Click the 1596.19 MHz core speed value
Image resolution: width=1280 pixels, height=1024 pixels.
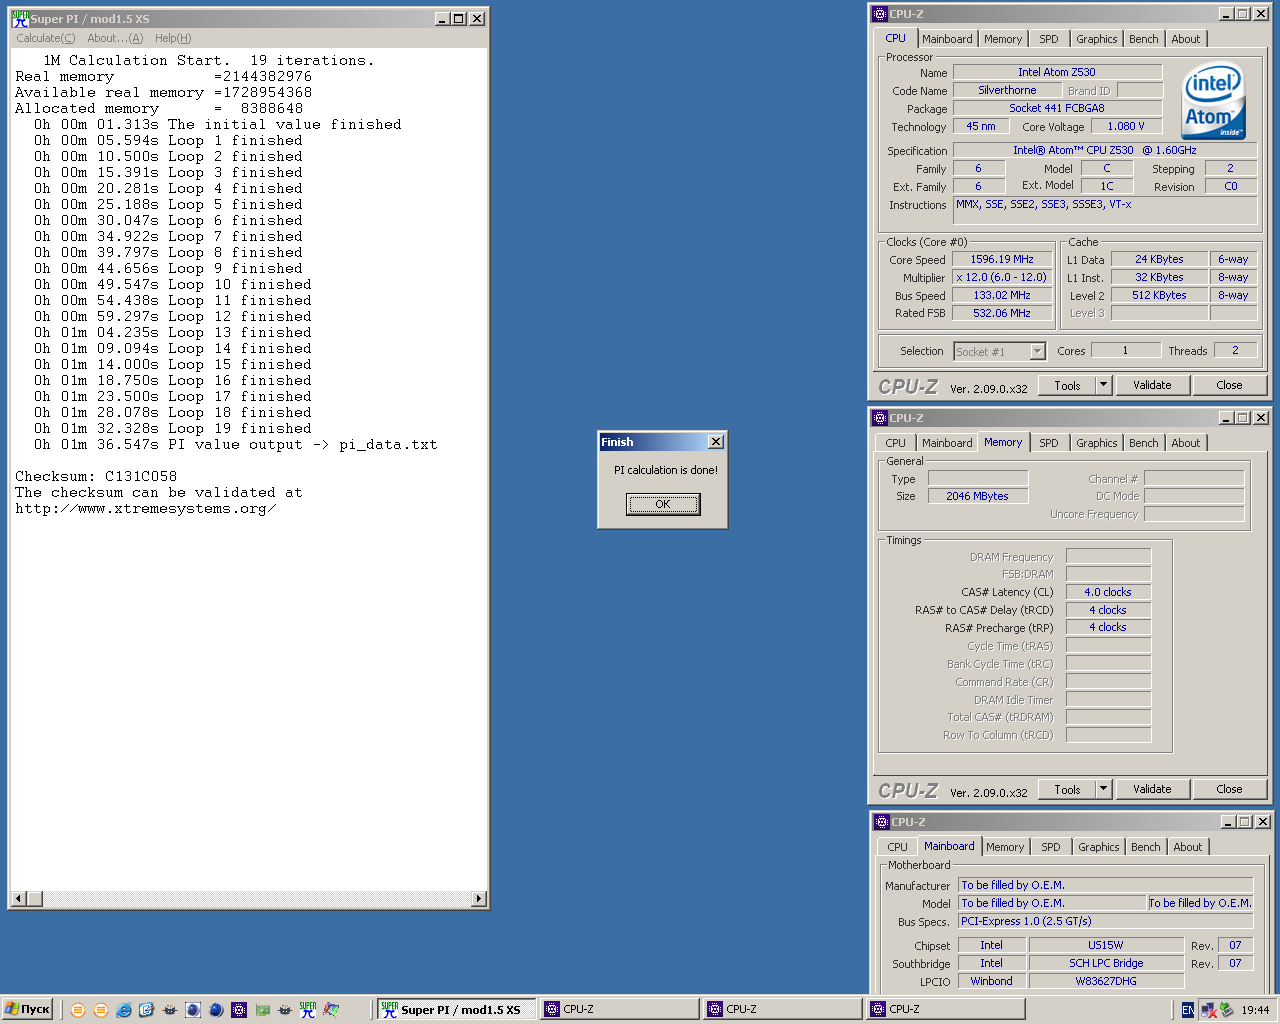click(1002, 259)
